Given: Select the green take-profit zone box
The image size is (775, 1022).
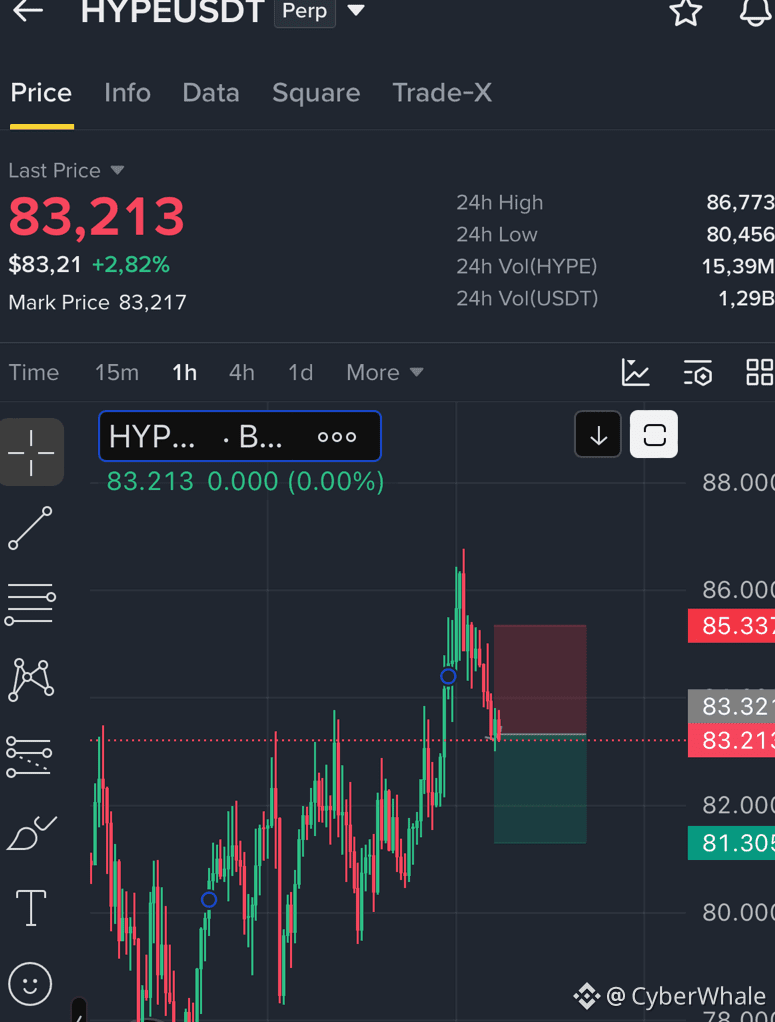Looking at the screenshot, I should click(x=540, y=789).
